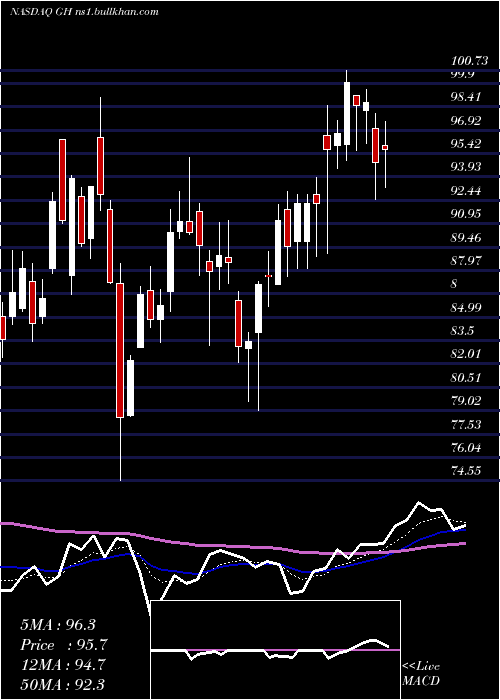The width and height of the screenshot is (500, 700).
Task: Click the MACD inset chart panel
Action: 275,650
